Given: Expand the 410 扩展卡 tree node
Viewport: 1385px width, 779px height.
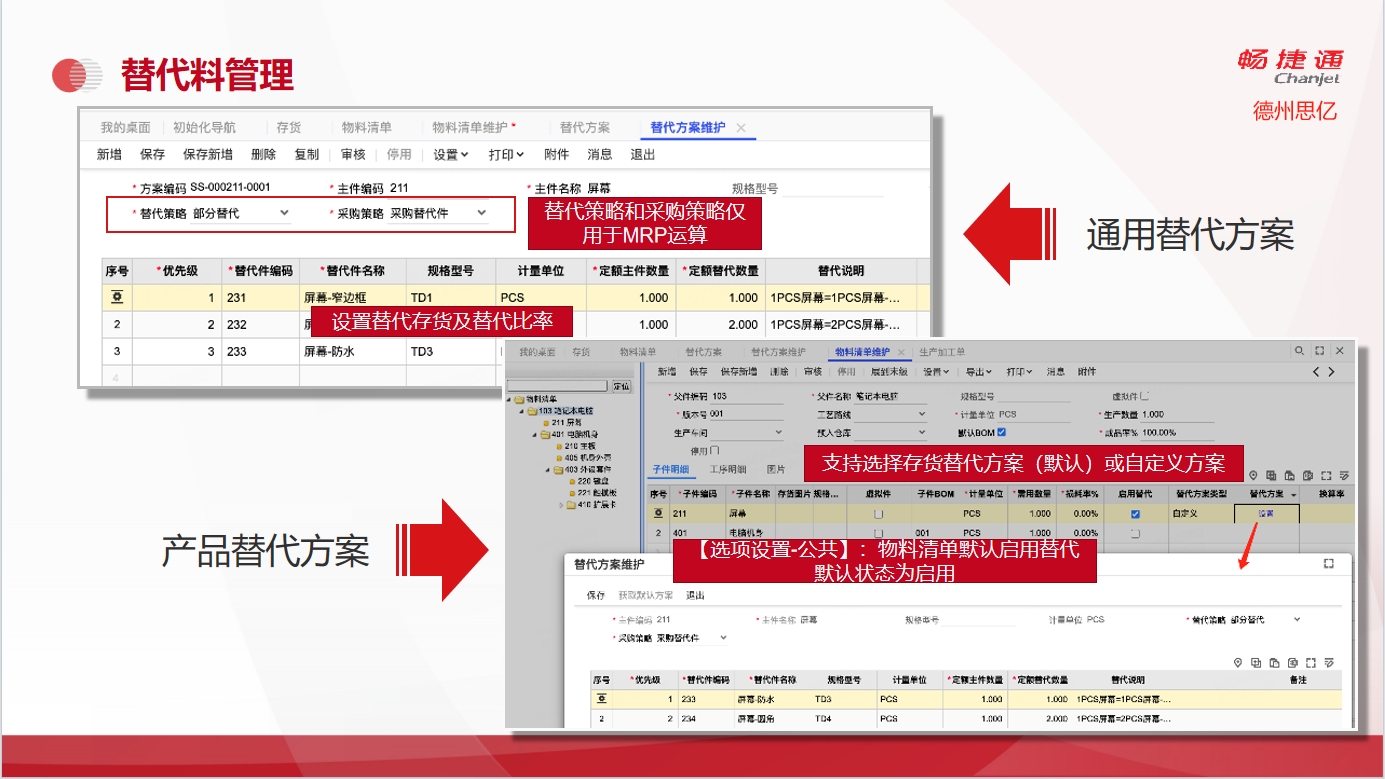Looking at the screenshot, I should (561, 505).
